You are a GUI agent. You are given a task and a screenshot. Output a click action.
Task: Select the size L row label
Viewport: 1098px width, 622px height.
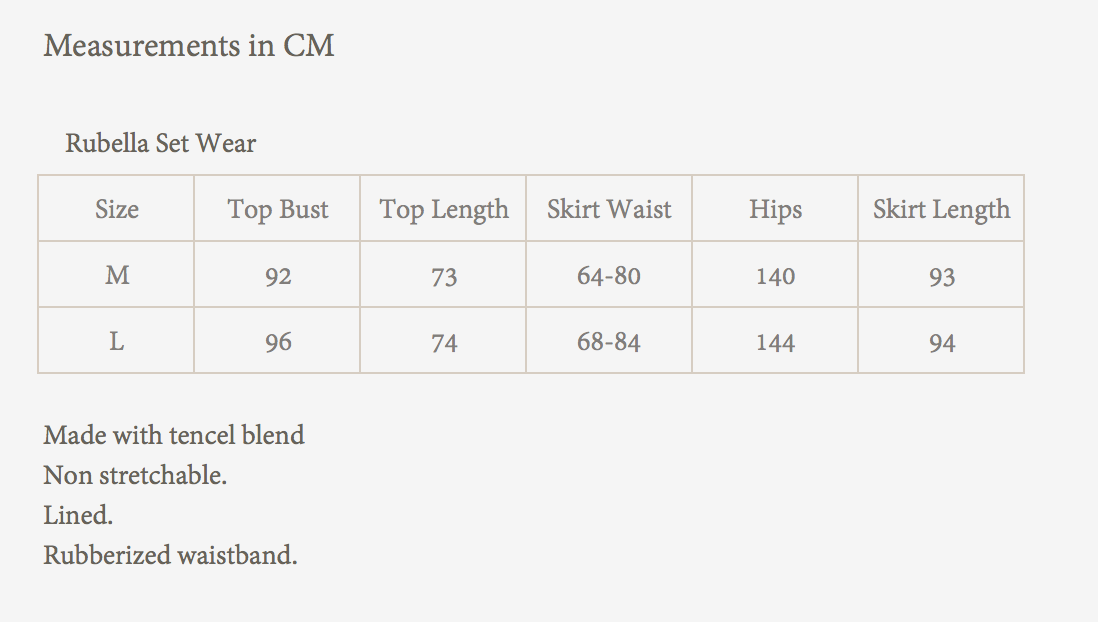coord(117,342)
